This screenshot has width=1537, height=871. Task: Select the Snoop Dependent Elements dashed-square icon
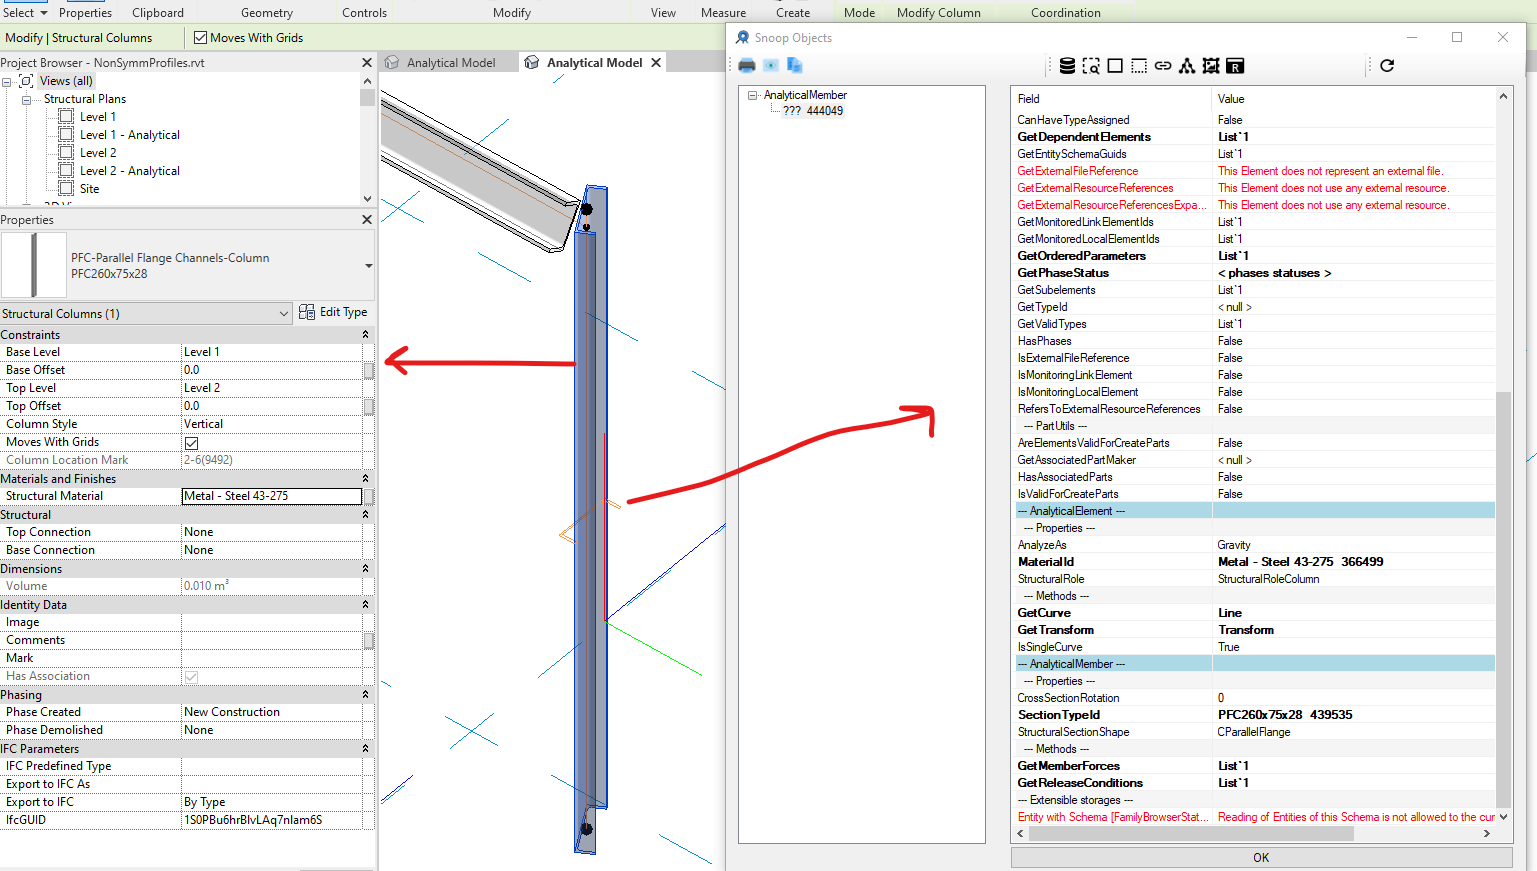pyautogui.click(x=1138, y=65)
